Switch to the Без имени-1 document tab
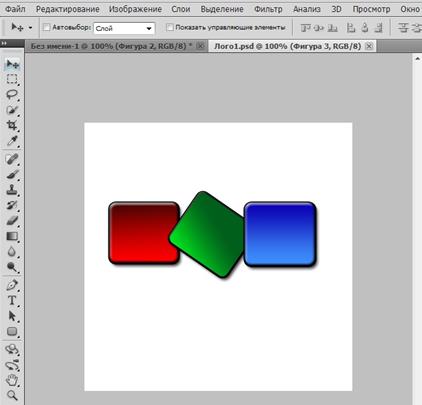The width and height of the screenshot is (422, 405). point(112,46)
